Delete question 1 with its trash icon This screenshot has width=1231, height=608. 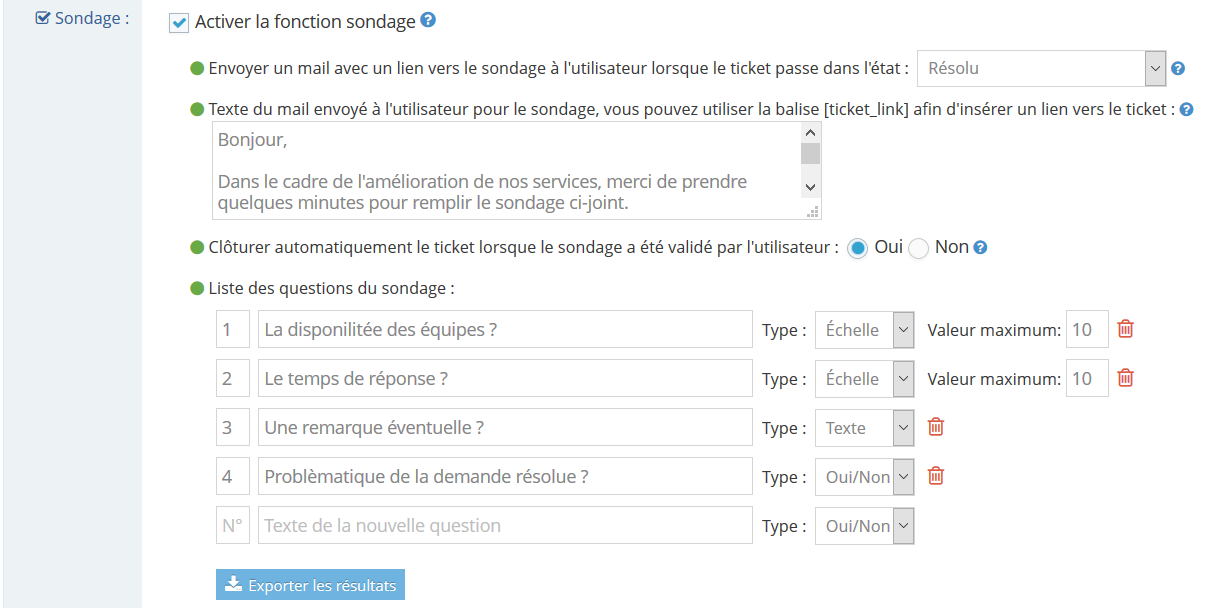(1125, 329)
